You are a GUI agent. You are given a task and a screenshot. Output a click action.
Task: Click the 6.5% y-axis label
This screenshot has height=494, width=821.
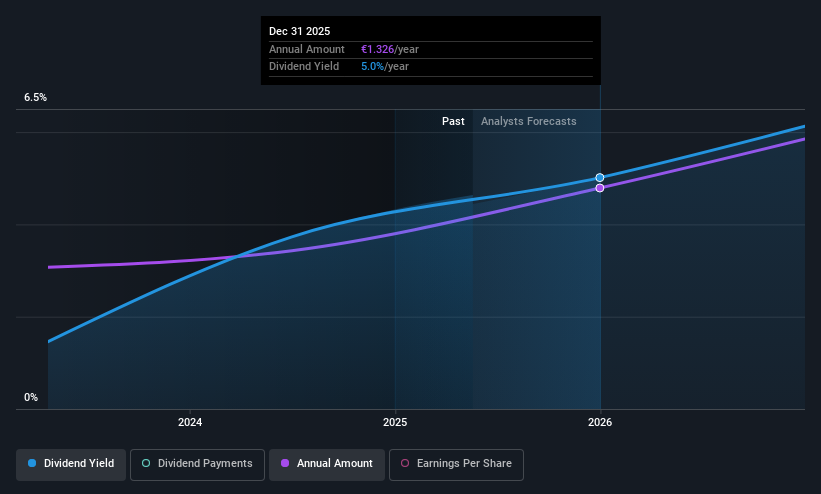tap(35, 97)
